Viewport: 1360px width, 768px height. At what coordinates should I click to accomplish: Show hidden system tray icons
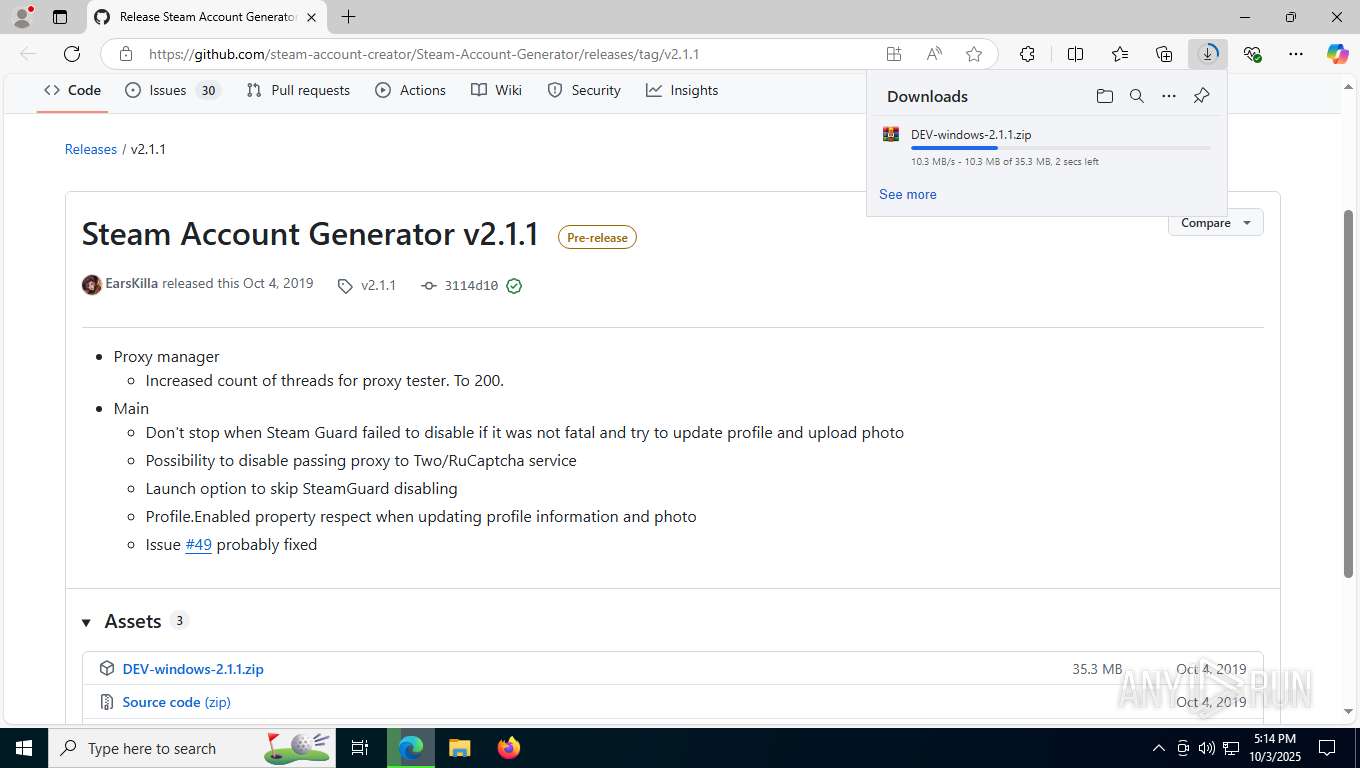[1159, 748]
